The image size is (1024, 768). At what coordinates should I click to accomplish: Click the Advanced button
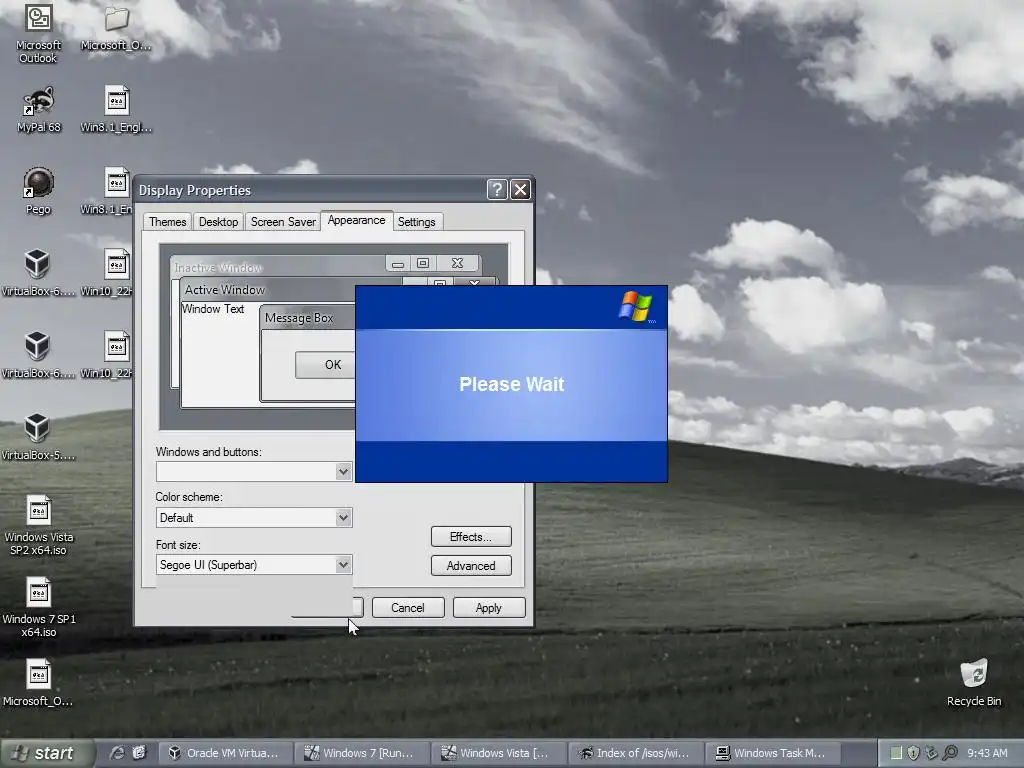click(471, 566)
